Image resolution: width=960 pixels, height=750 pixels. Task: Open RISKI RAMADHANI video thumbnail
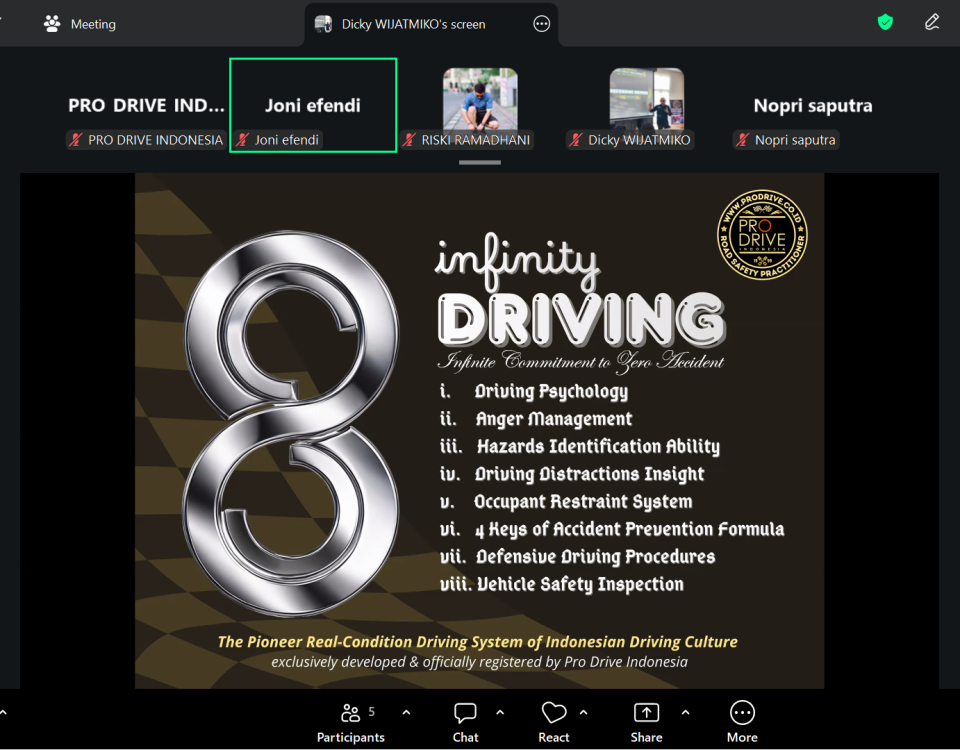pyautogui.click(x=480, y=99)
